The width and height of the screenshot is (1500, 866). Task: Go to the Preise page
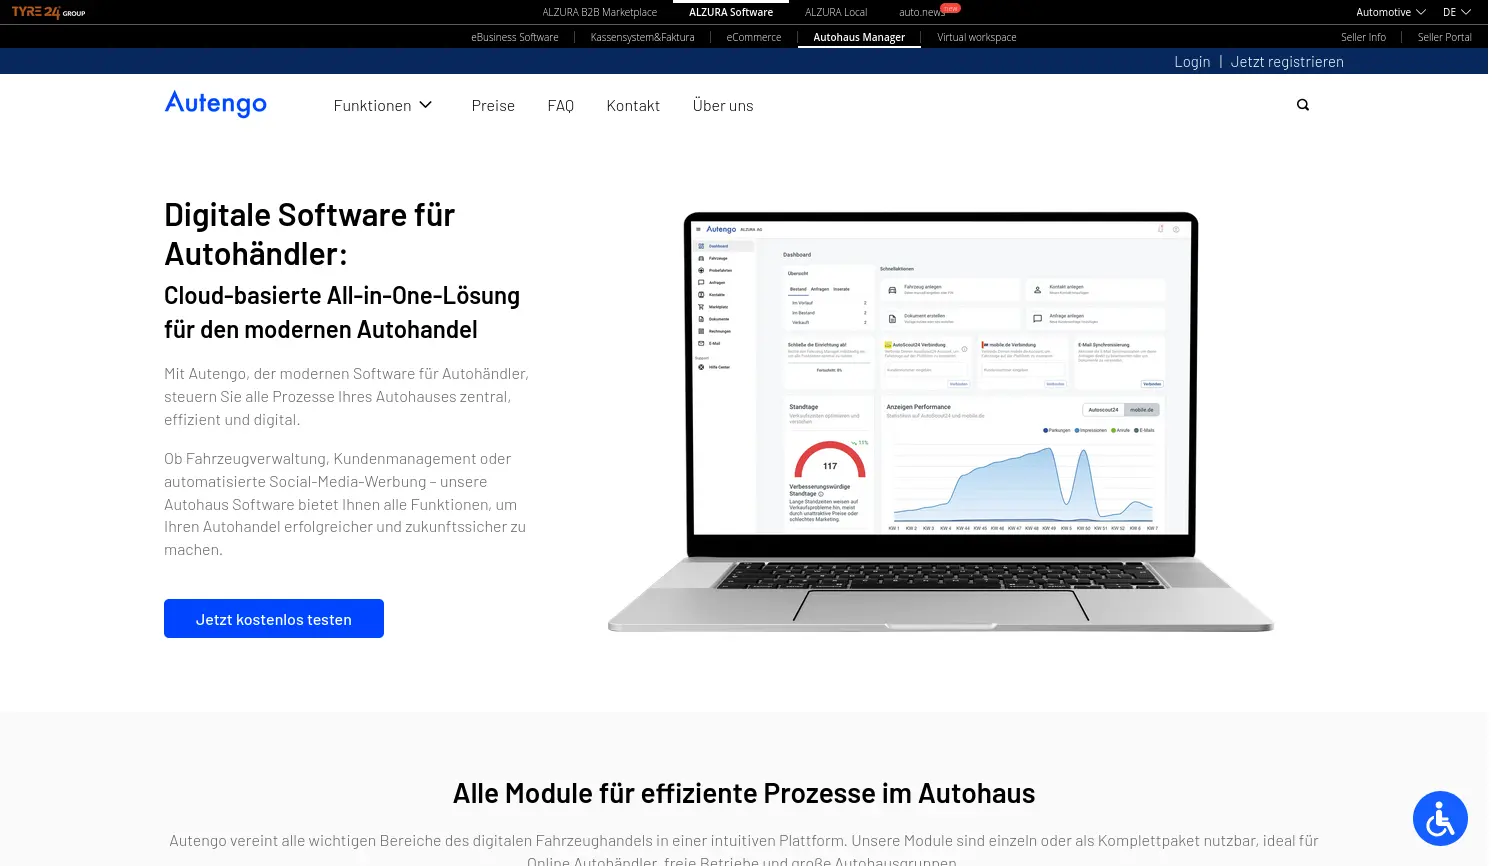(x=493, y=105)
